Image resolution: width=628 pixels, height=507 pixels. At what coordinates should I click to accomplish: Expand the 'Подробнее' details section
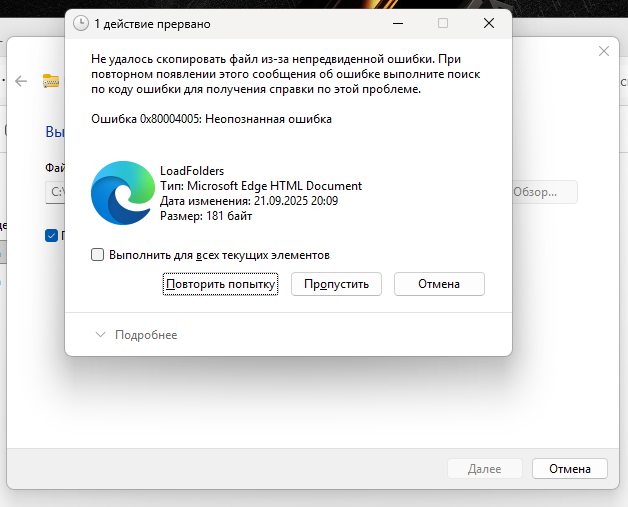145,335
